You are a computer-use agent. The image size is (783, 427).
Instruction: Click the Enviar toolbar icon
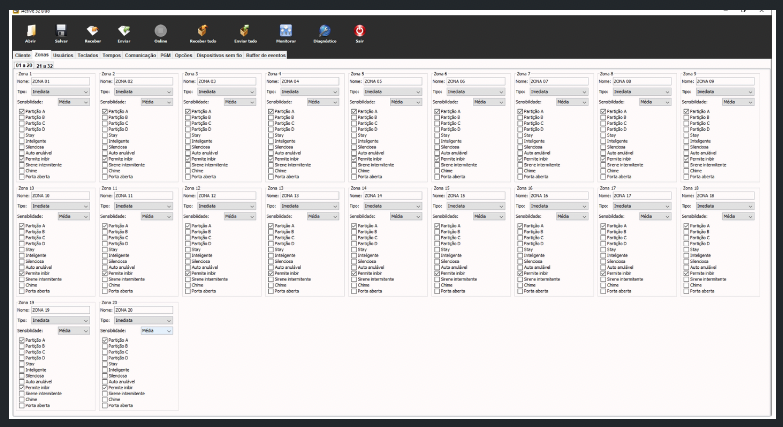tap(124, 31)
